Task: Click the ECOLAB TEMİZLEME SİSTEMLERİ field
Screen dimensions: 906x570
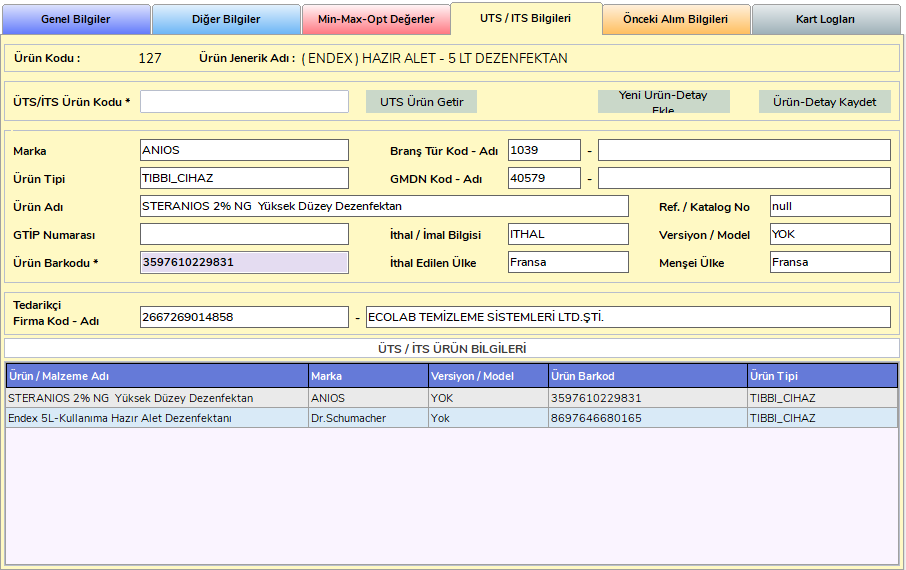Action: [x=628, y=317]
